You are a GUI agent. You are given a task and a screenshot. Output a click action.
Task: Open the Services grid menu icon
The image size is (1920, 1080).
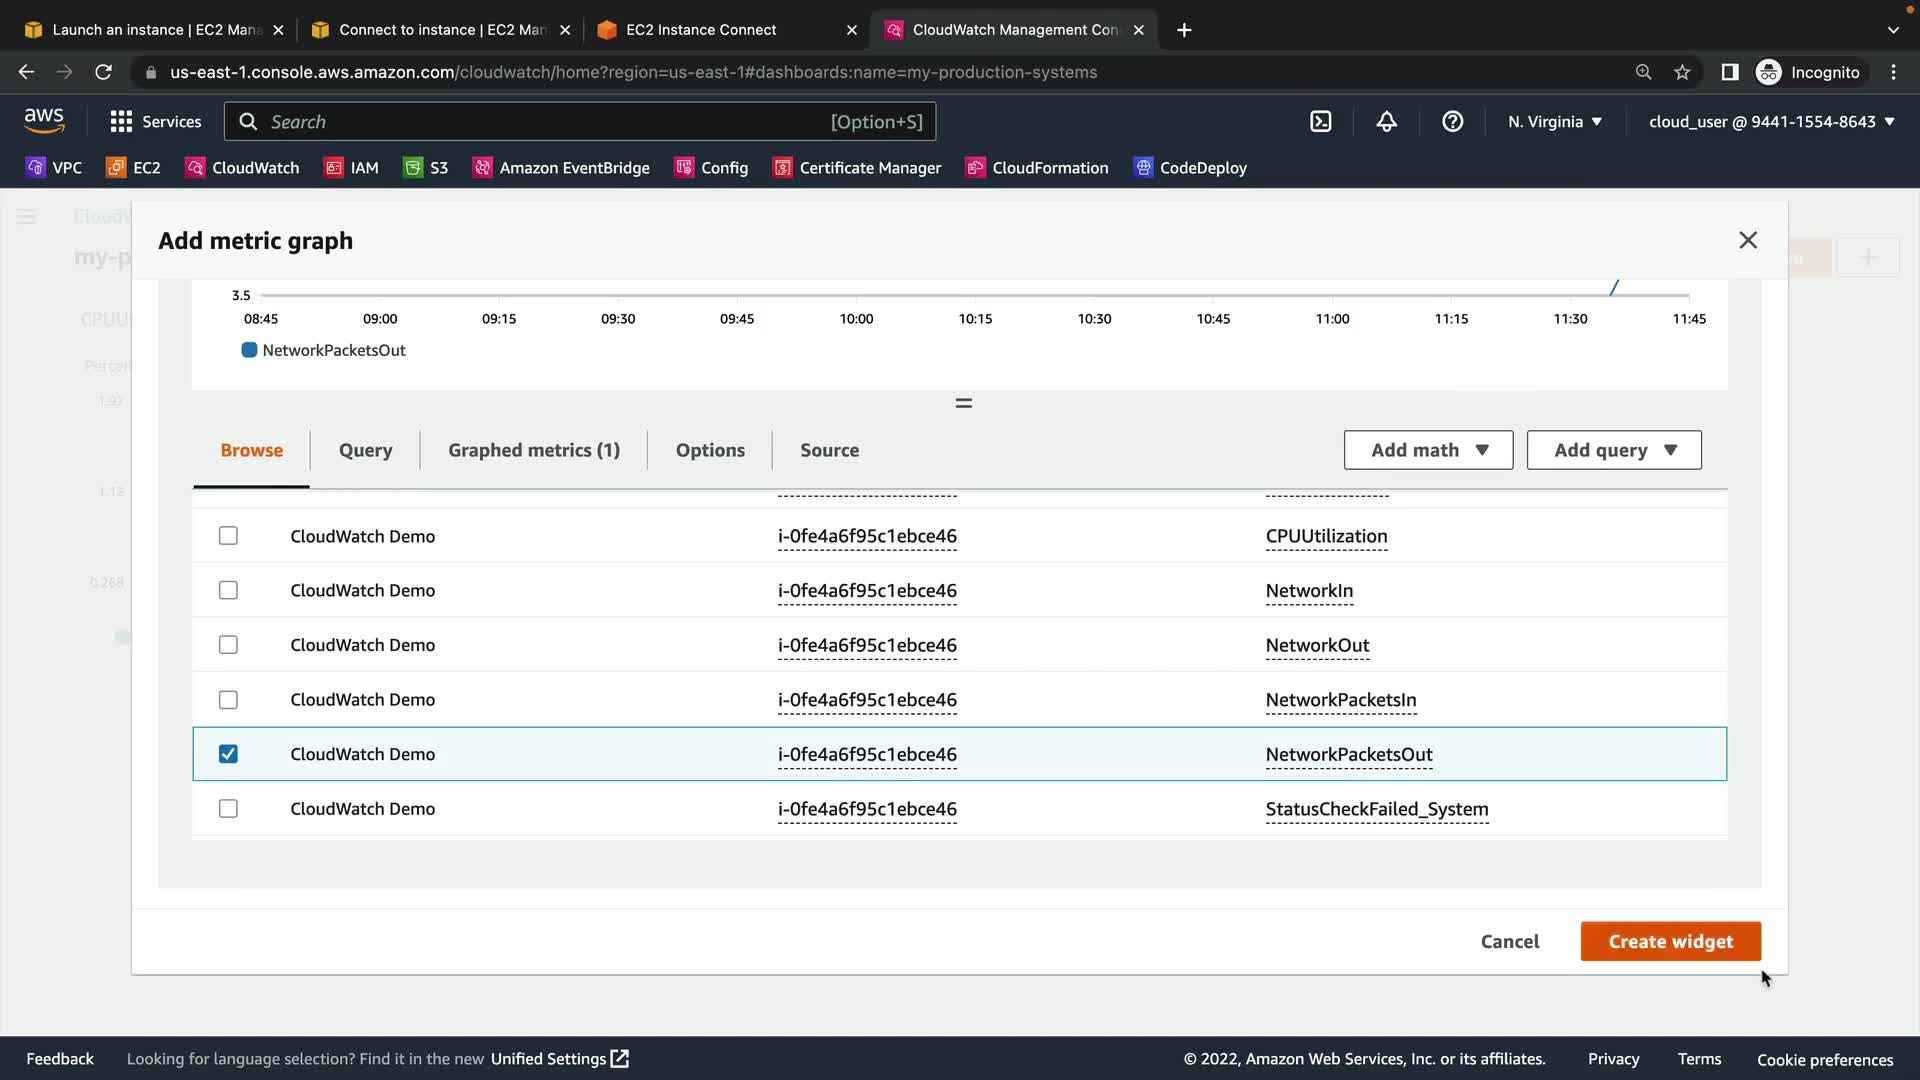(x=121, y=122)
